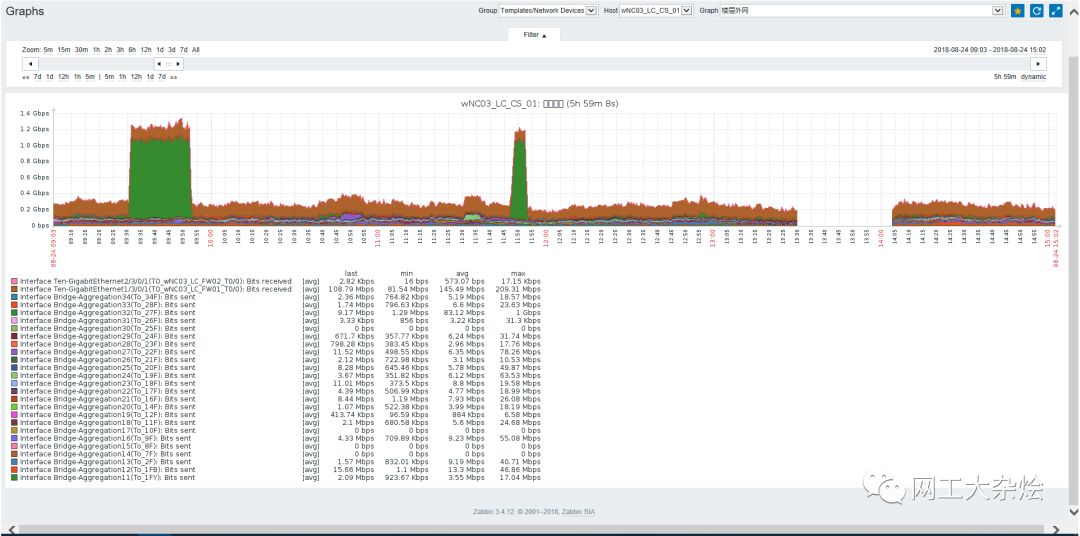Viewport: 1080px width, 536px height.
Task: Select legend row Bridge-Aggregation25(To_20F)
Action: pyautogui.click(x=276, y=368)
